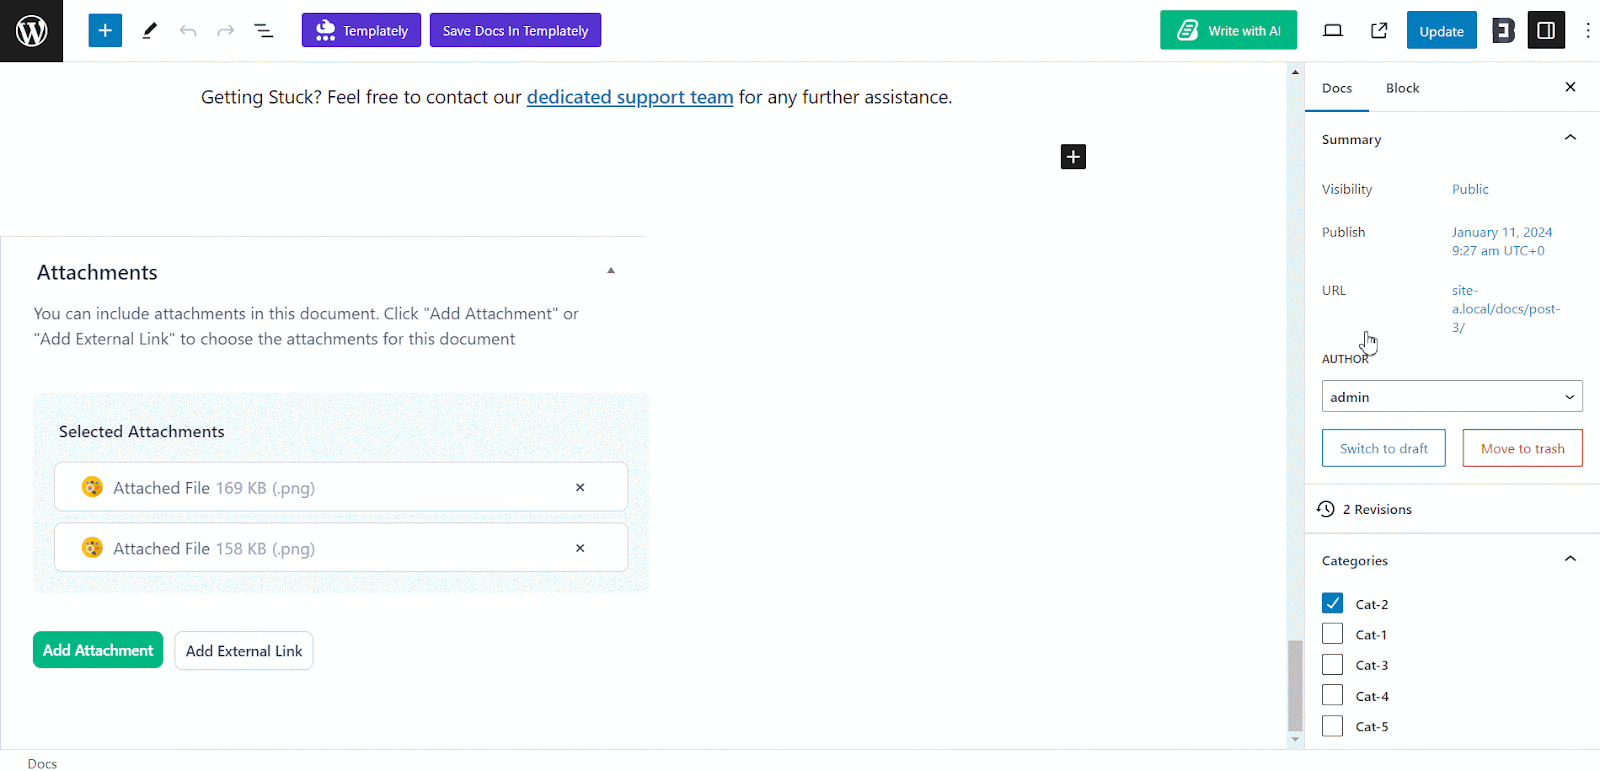Viewport: 1600px width, 771px height.
Task: Close the settings sidebar
Action: point(1570,87)
